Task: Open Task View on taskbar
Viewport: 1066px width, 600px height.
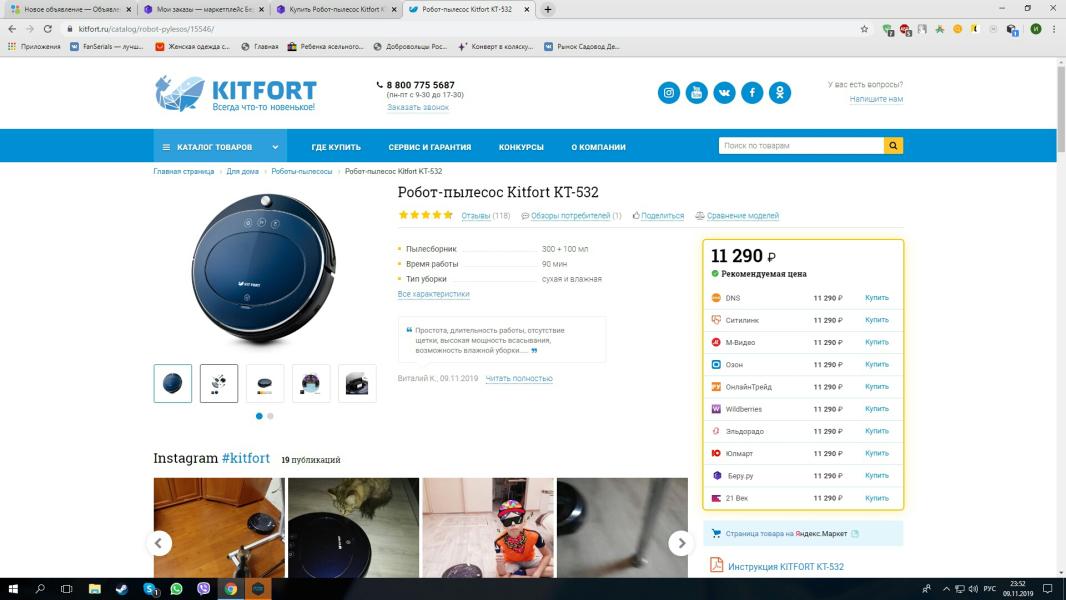Action: pyautogui.click(x=67, y=589)
